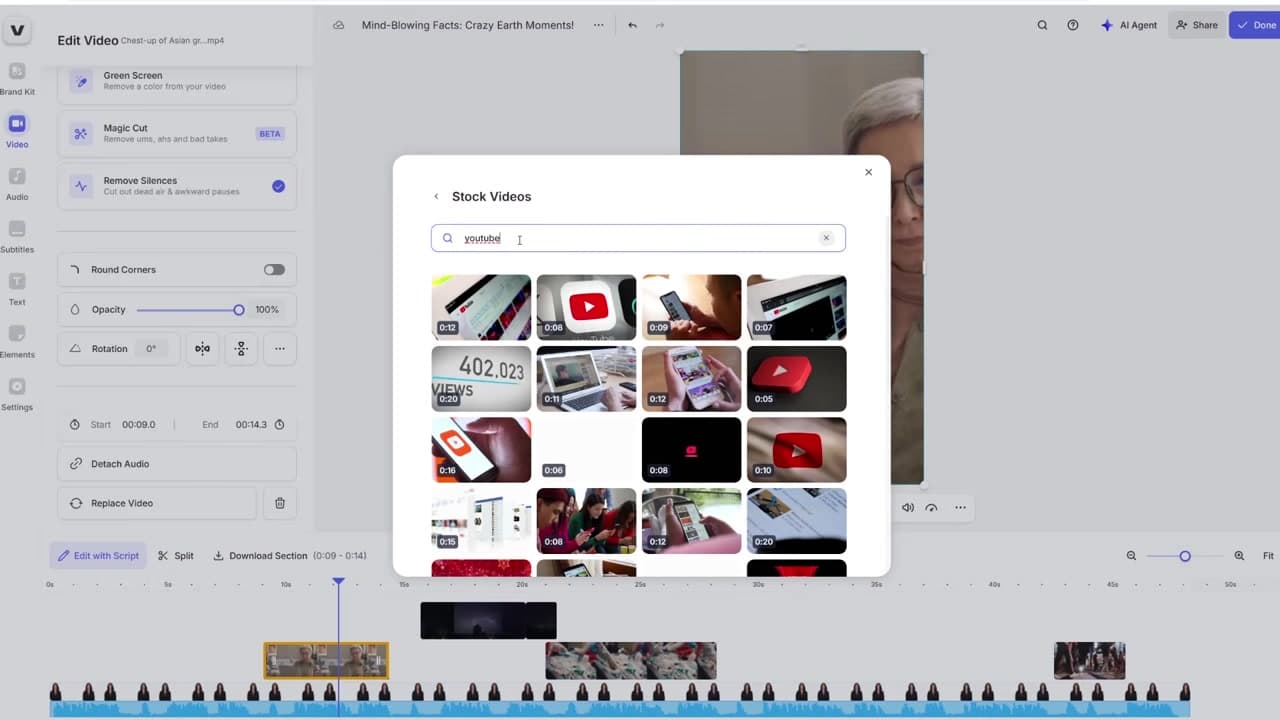
Task: Select the Video sidebar tab
Action: pyautogui.click(x=17, y=131)
